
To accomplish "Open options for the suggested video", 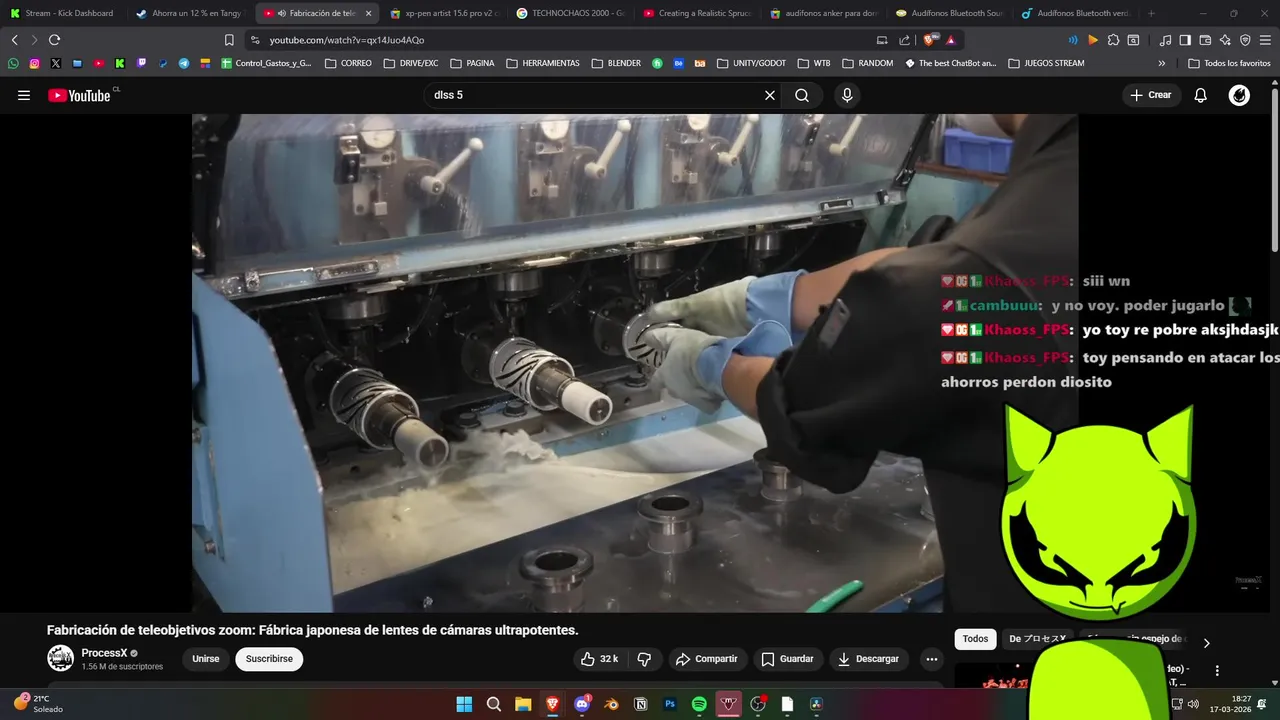I will (x=1217, y=671).
